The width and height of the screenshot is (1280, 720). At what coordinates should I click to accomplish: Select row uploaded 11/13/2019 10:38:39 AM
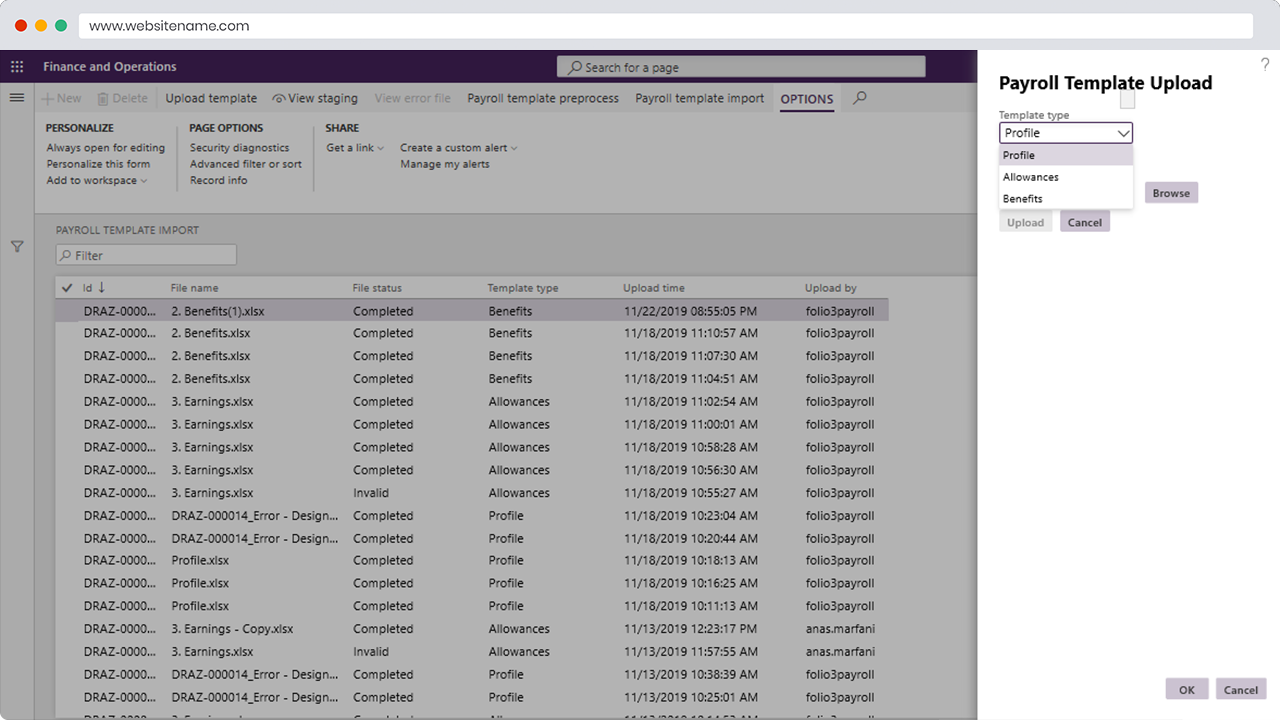pyautogui.click(x=472, y=675)
